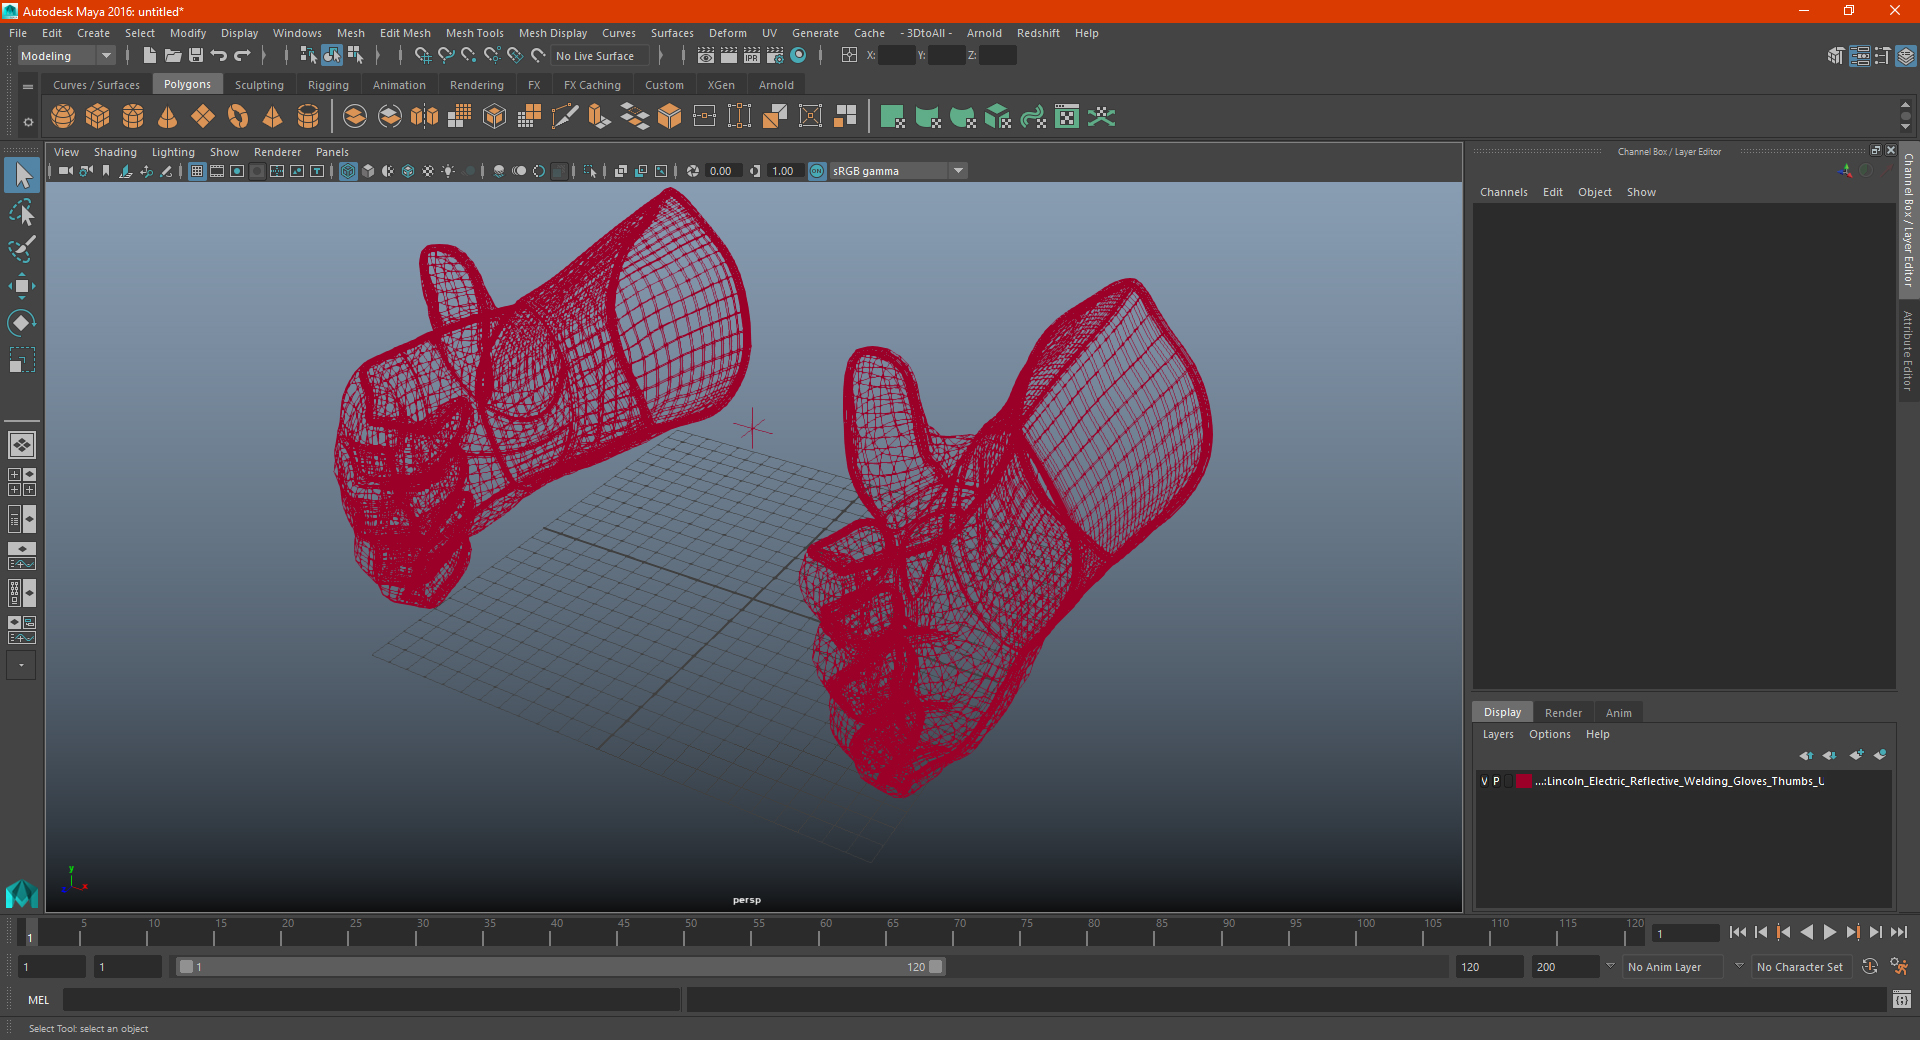Click the Undo arrow icon
1920x1040 pixels.
[x=219, y=56]
